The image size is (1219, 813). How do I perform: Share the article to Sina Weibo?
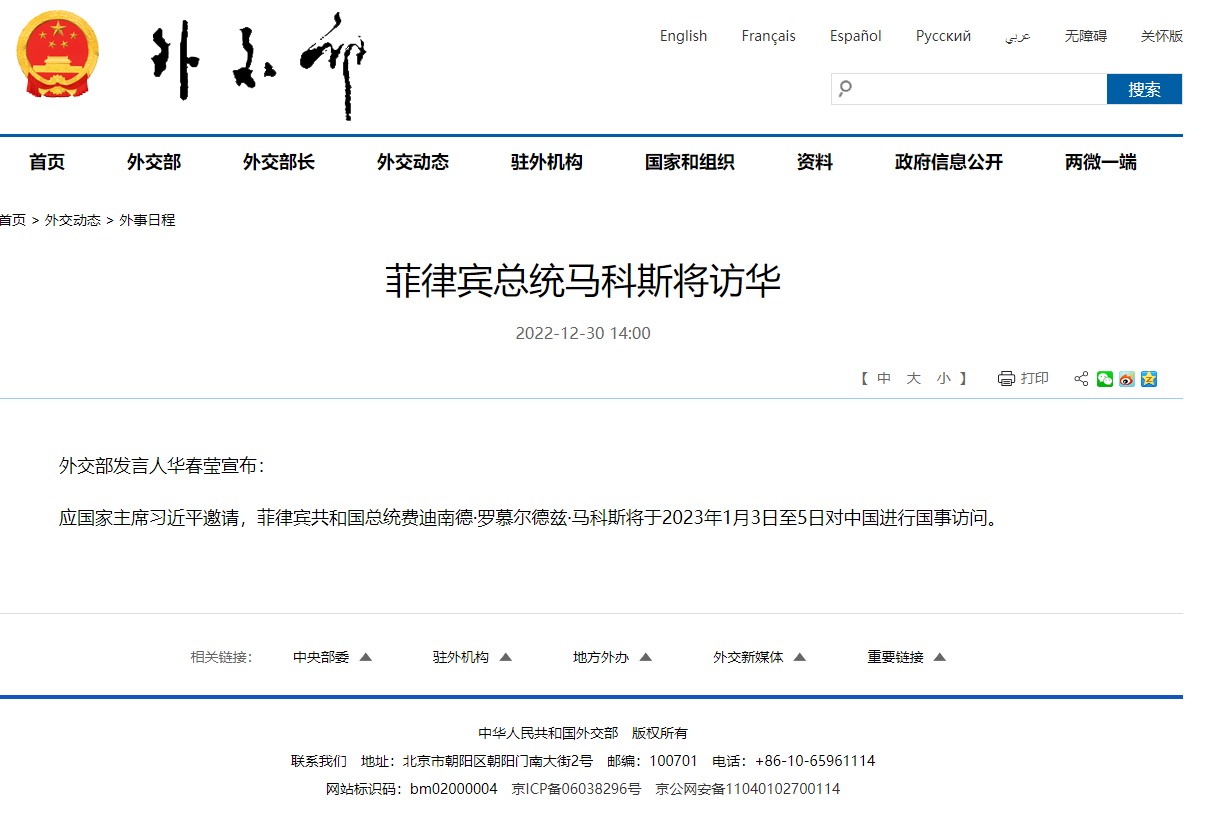tap(1127, 379)
